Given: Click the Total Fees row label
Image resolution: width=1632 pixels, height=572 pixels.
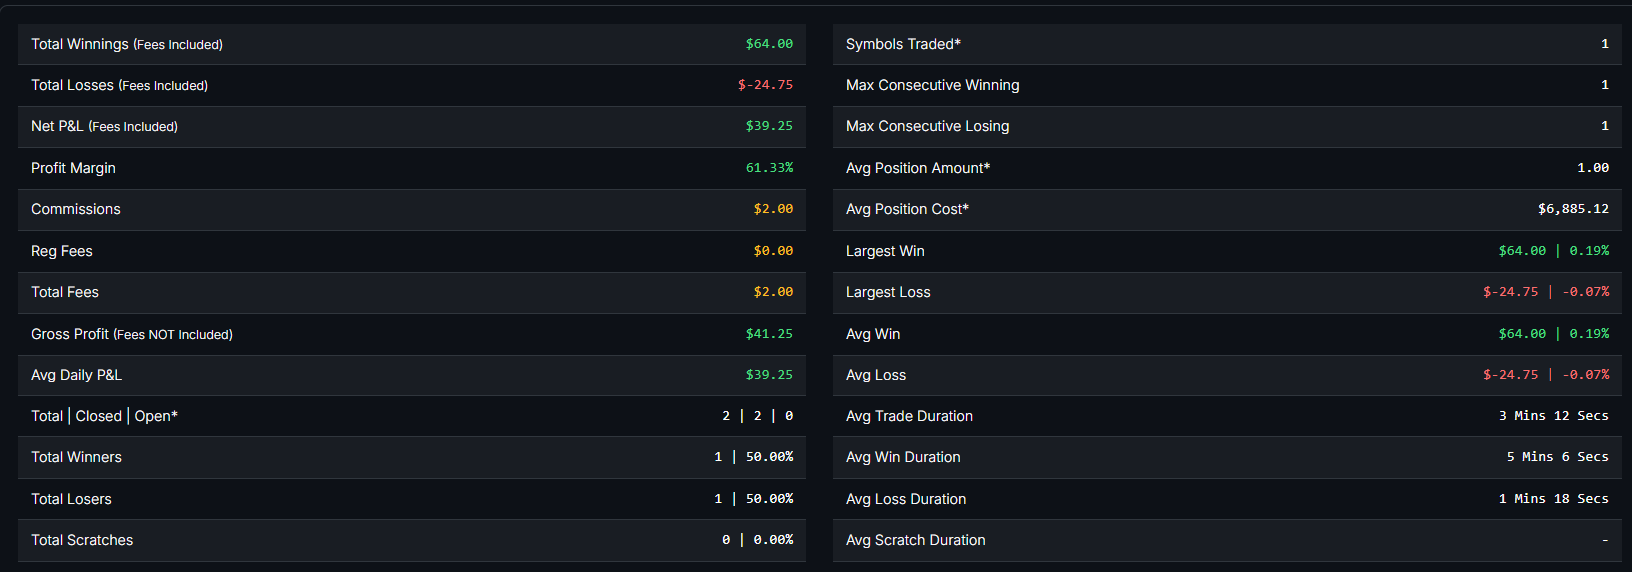Looking at the screenshot, I should [x=65, y=292].
